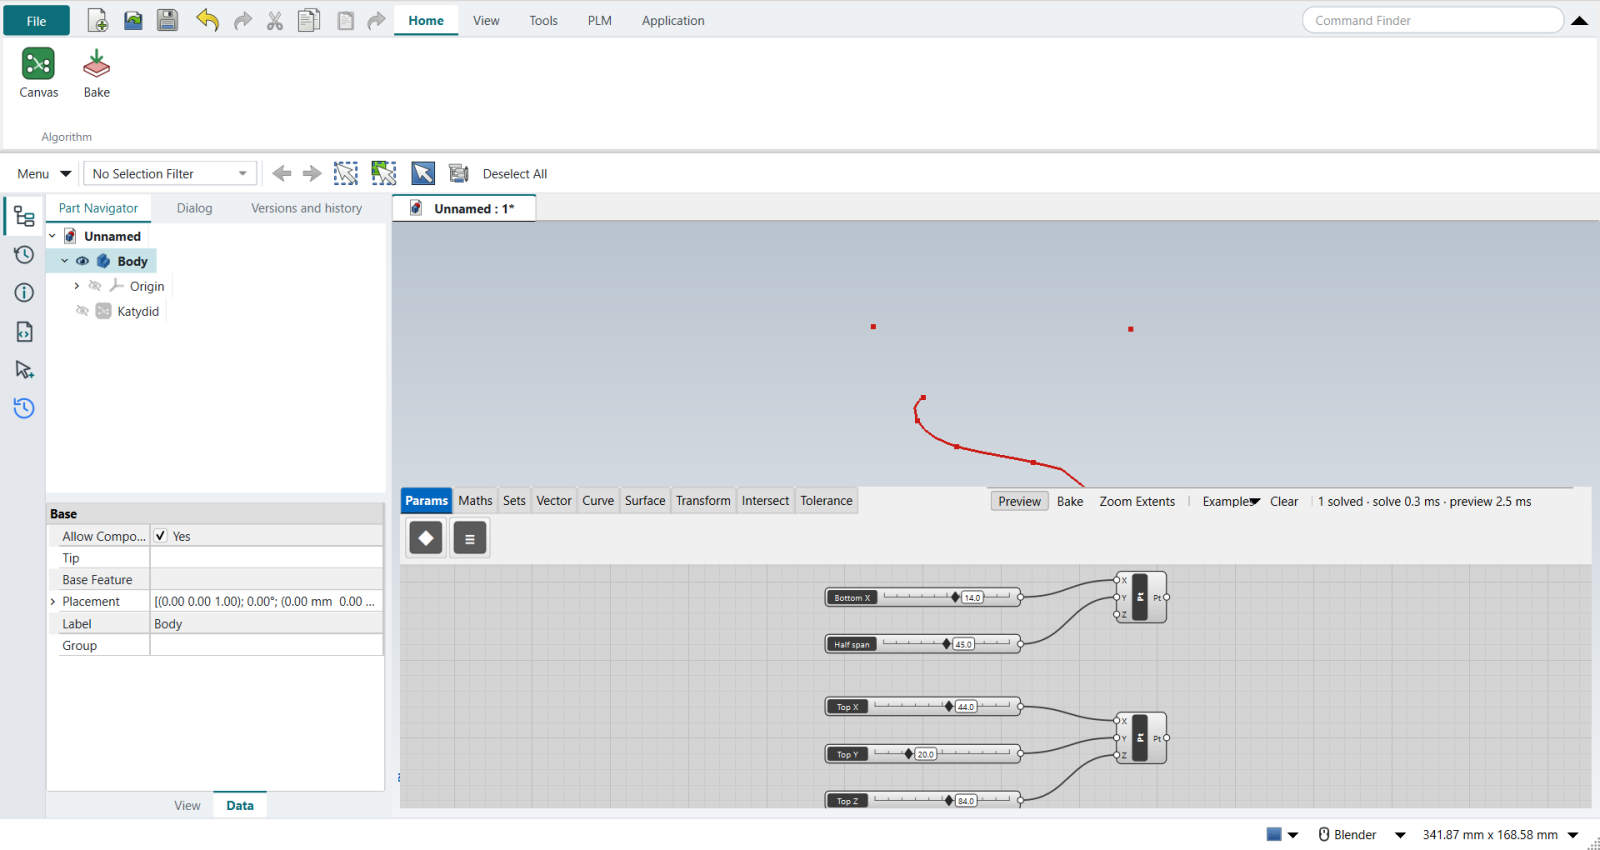
Task: Open the Examples dropdown
Action: tap(1231, 501)
